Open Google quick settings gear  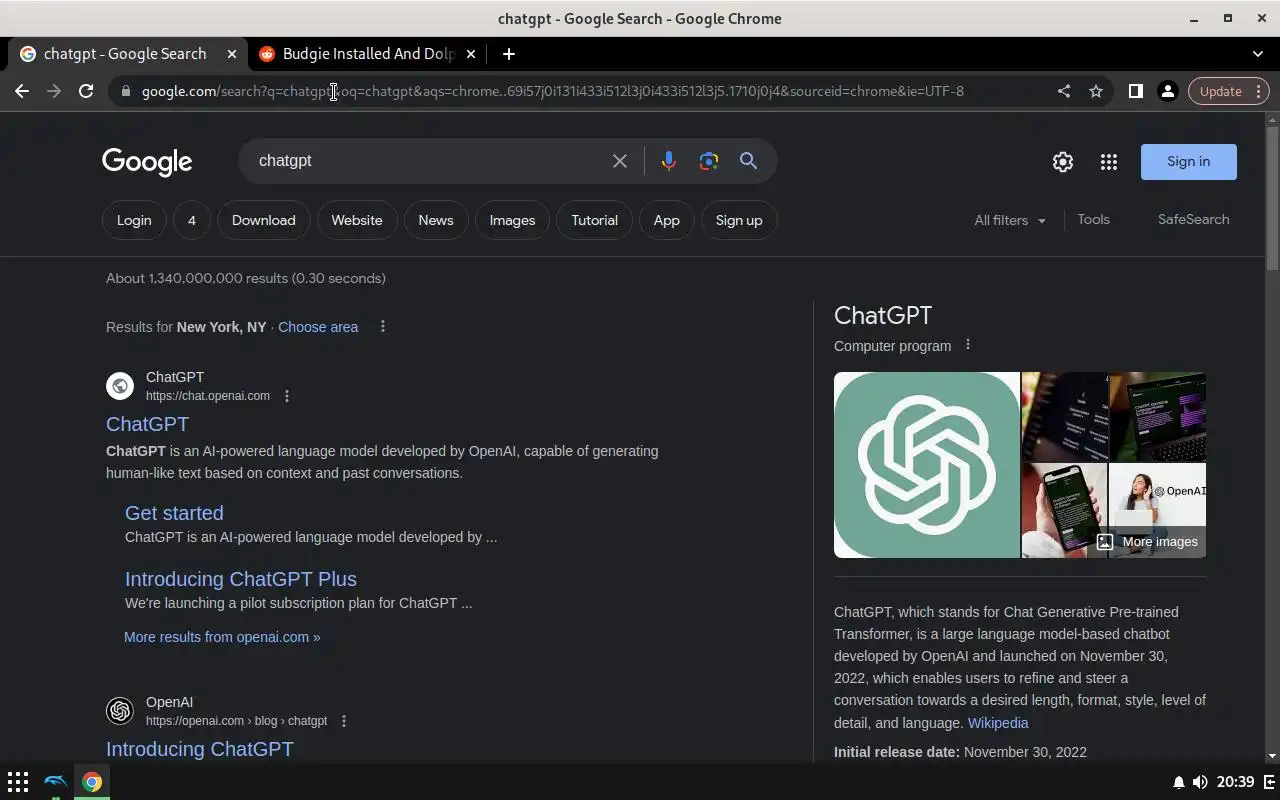[1063, 162]
